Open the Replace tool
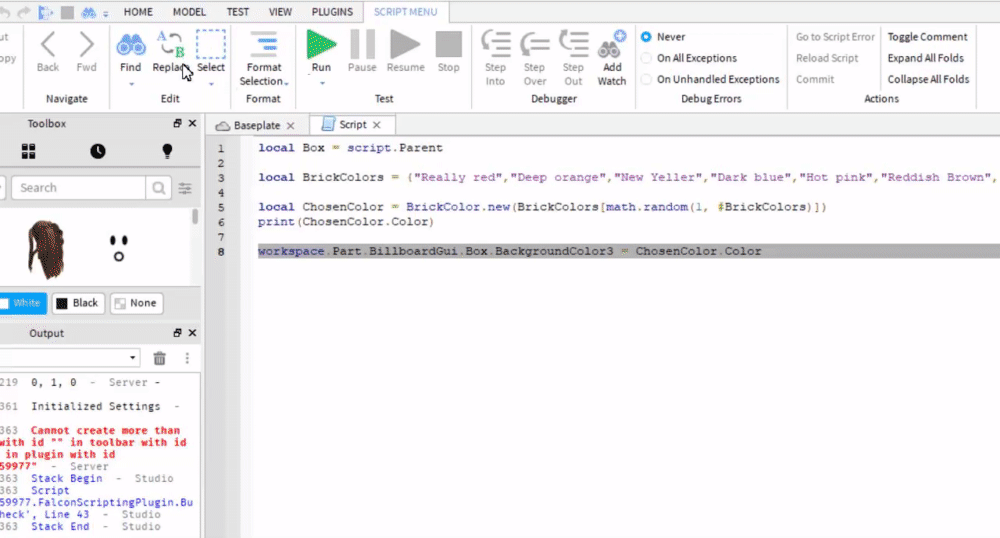1000x538 pixels. 170,45
